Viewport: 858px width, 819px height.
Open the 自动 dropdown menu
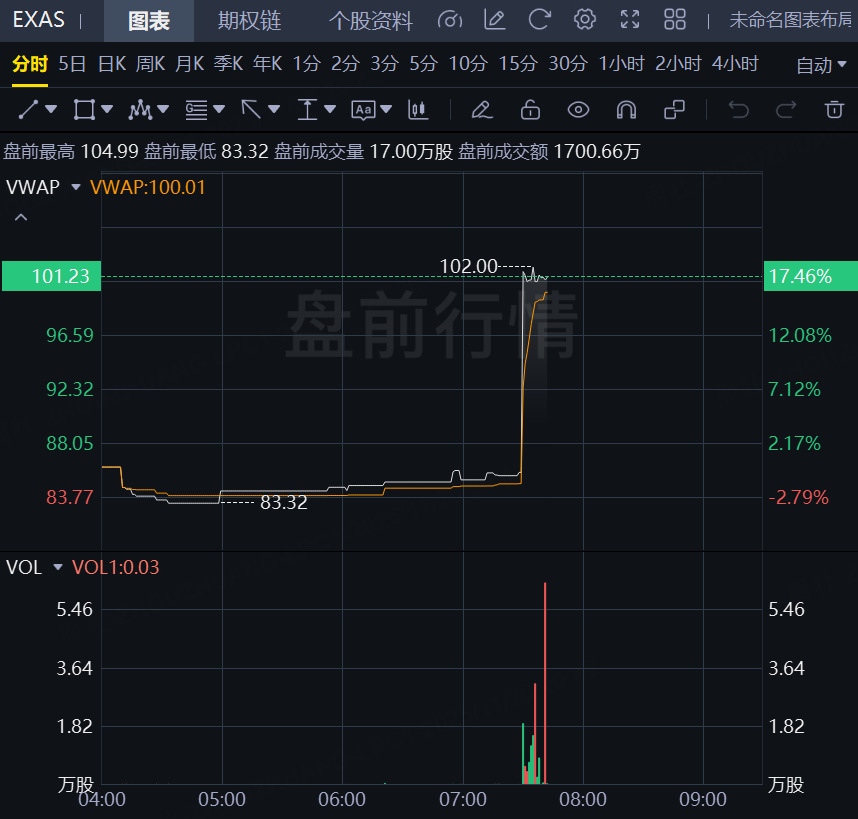click(822, 65)
